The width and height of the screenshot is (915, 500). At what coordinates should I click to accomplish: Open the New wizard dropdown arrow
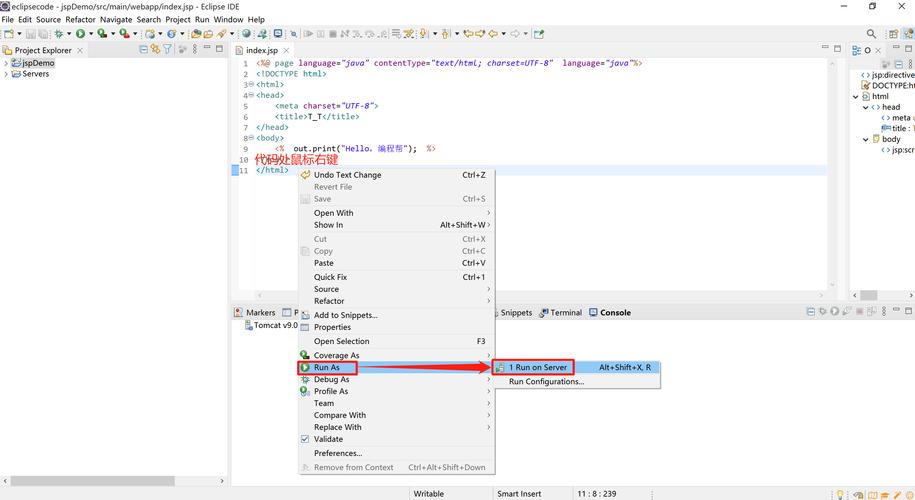(19, 34)
